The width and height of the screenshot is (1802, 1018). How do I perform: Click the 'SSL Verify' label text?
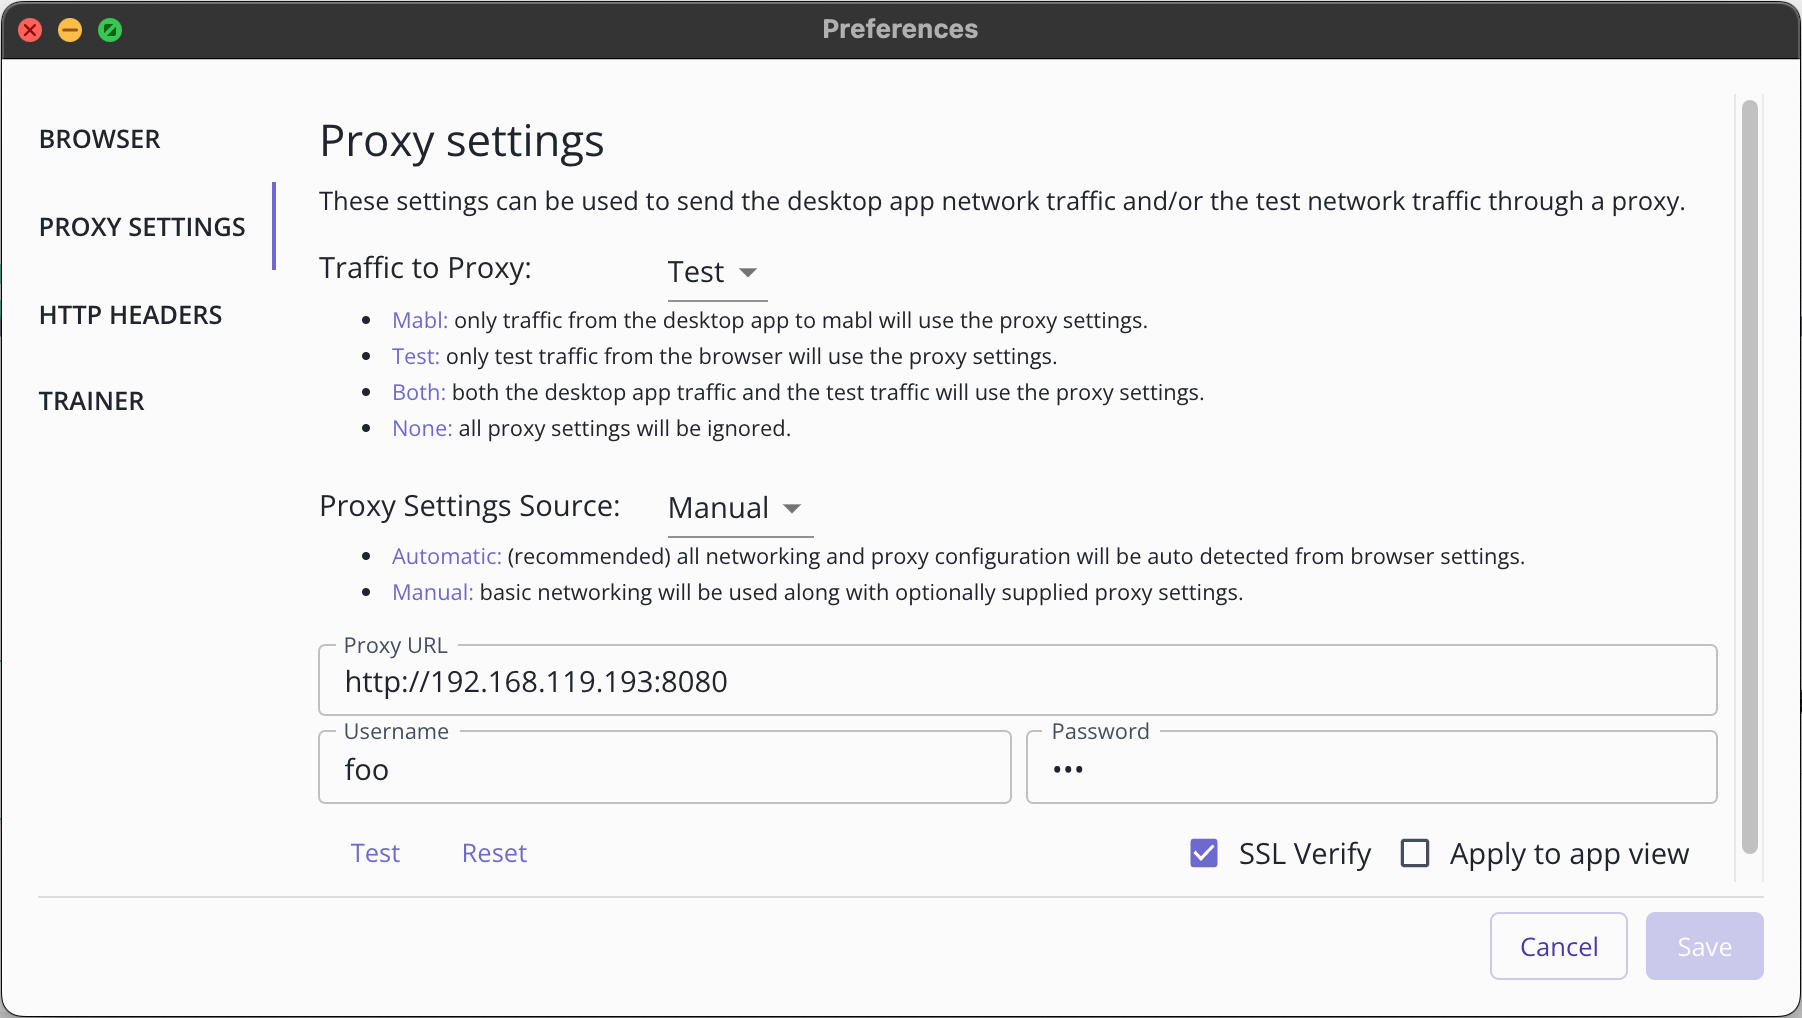coord(1305,854)
